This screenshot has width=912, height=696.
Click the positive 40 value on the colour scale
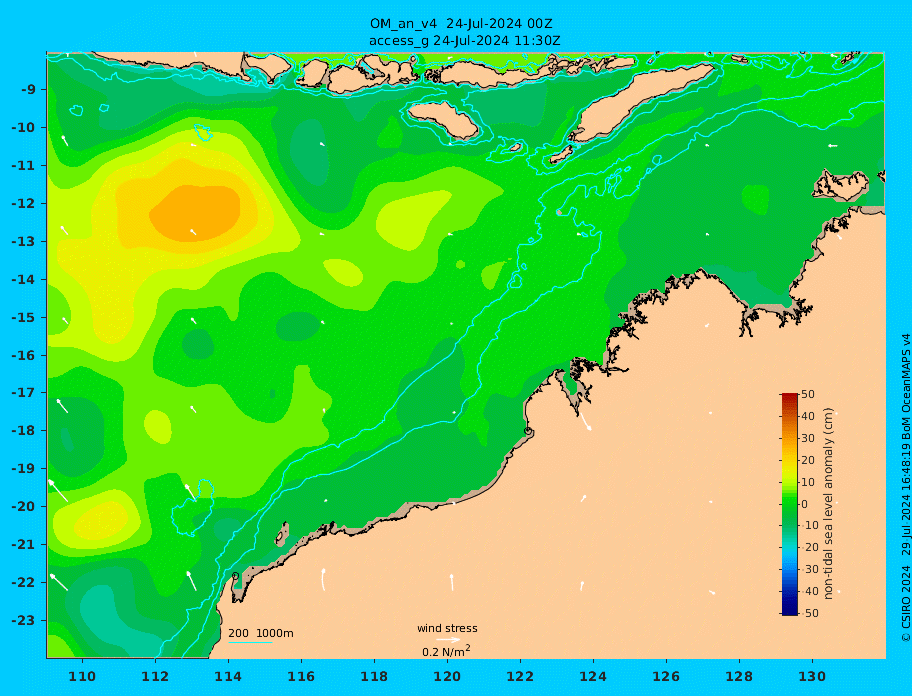pyautogui.click(x=808, y=416)
